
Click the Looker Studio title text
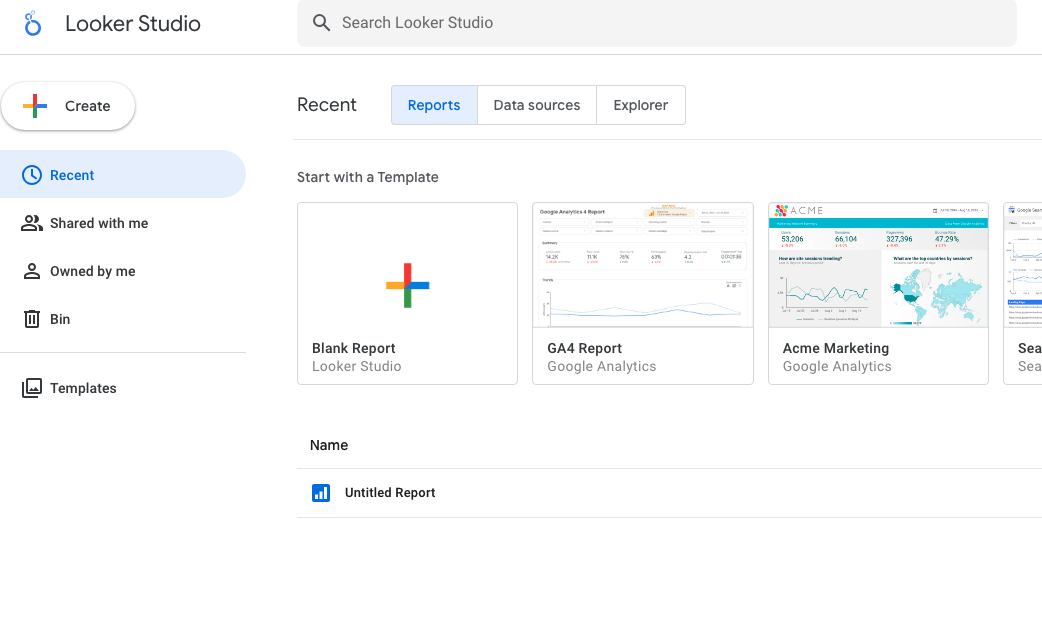[133, 24]
